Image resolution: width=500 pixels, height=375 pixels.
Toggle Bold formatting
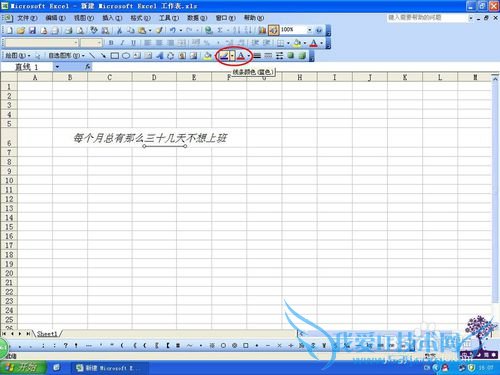(111, 43)
